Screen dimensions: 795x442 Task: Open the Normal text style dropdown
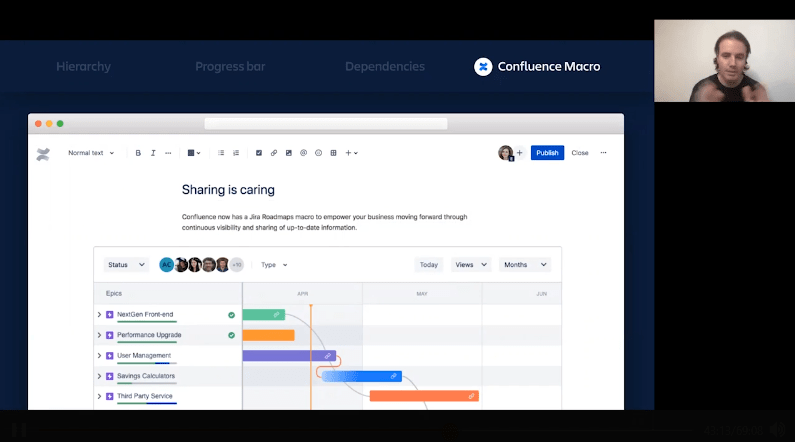point(90,153)
